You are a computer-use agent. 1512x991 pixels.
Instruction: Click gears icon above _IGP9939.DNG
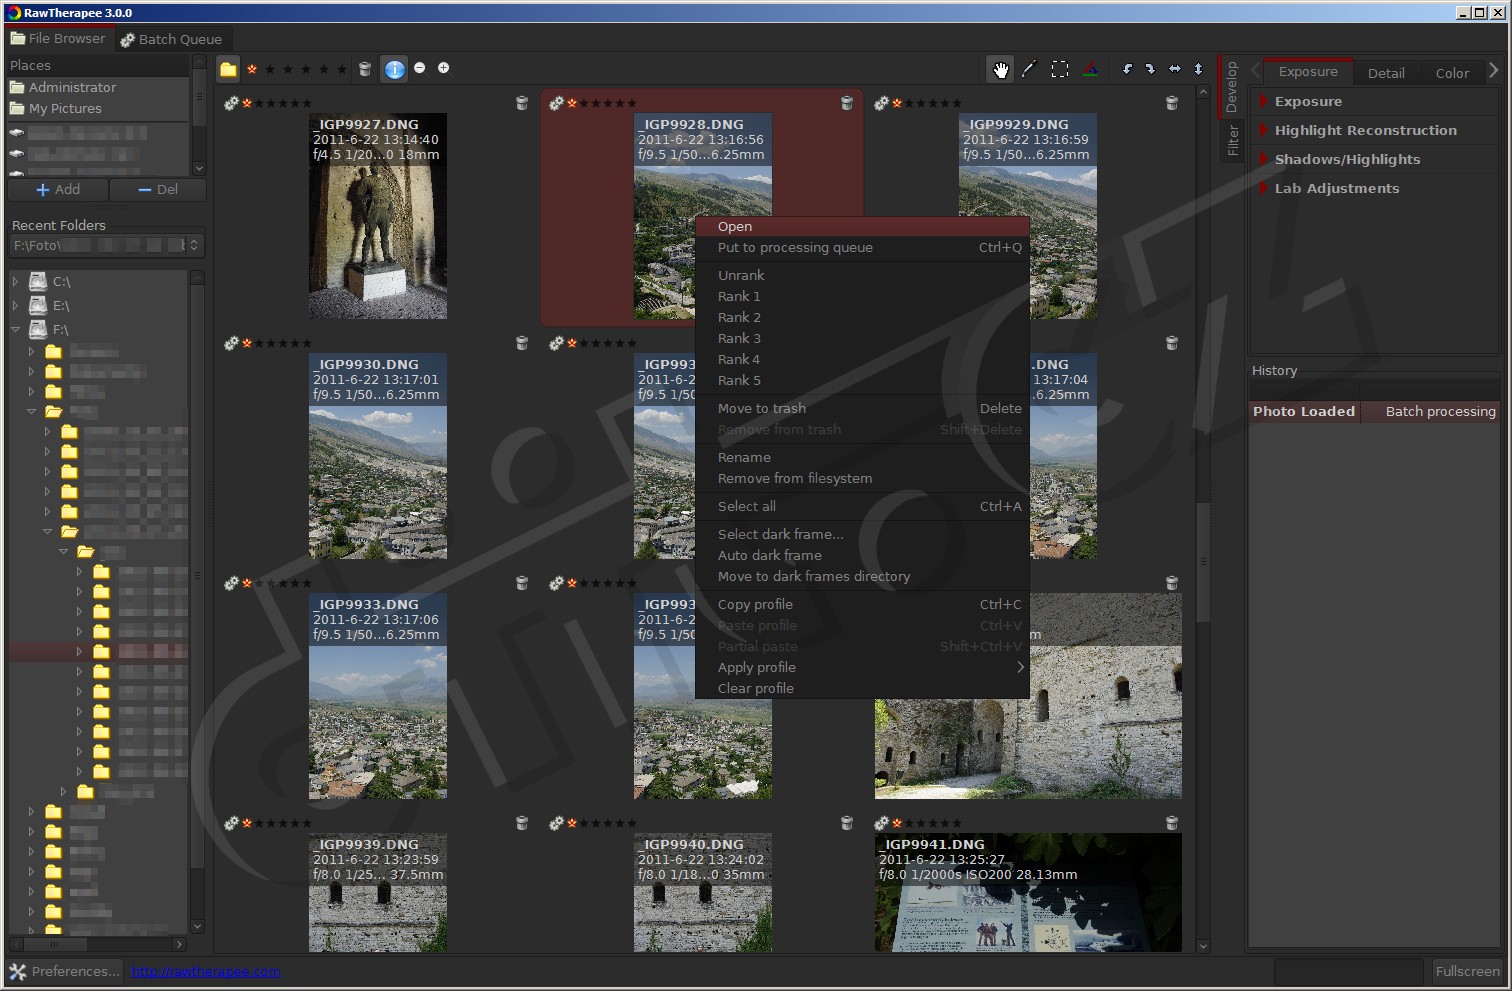231,823
